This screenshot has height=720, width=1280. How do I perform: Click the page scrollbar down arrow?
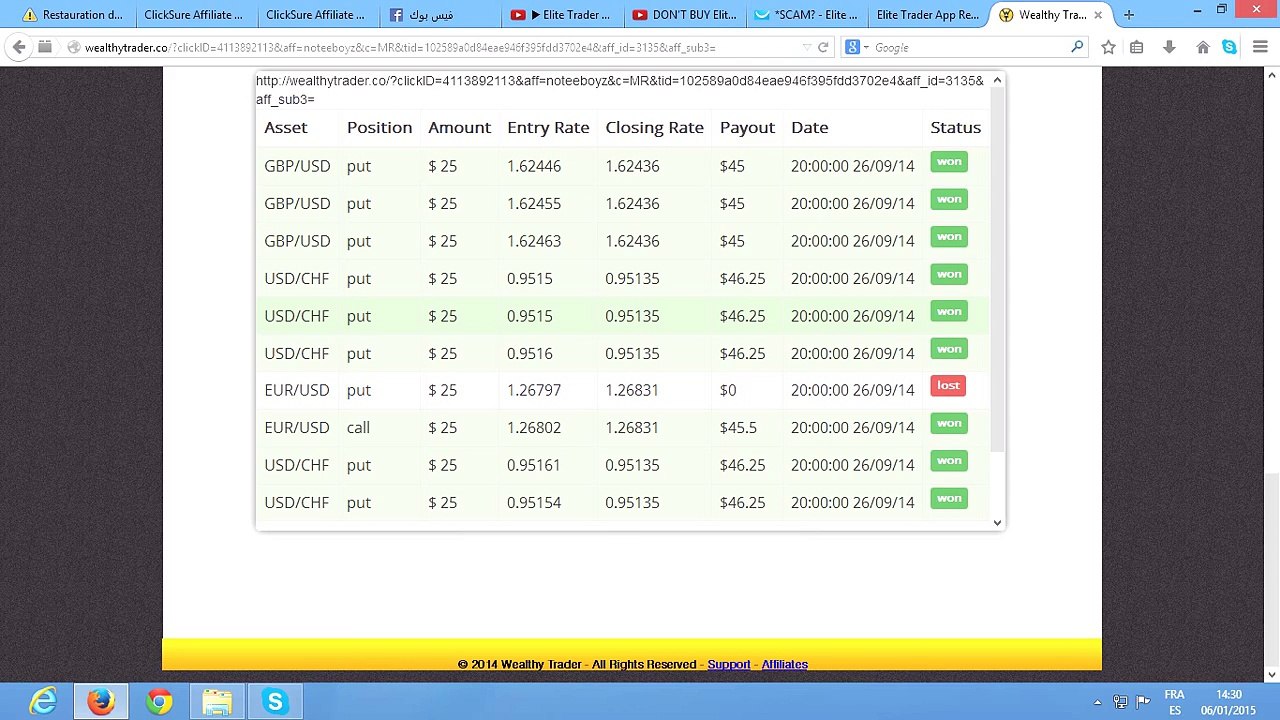pos(1271,674)
